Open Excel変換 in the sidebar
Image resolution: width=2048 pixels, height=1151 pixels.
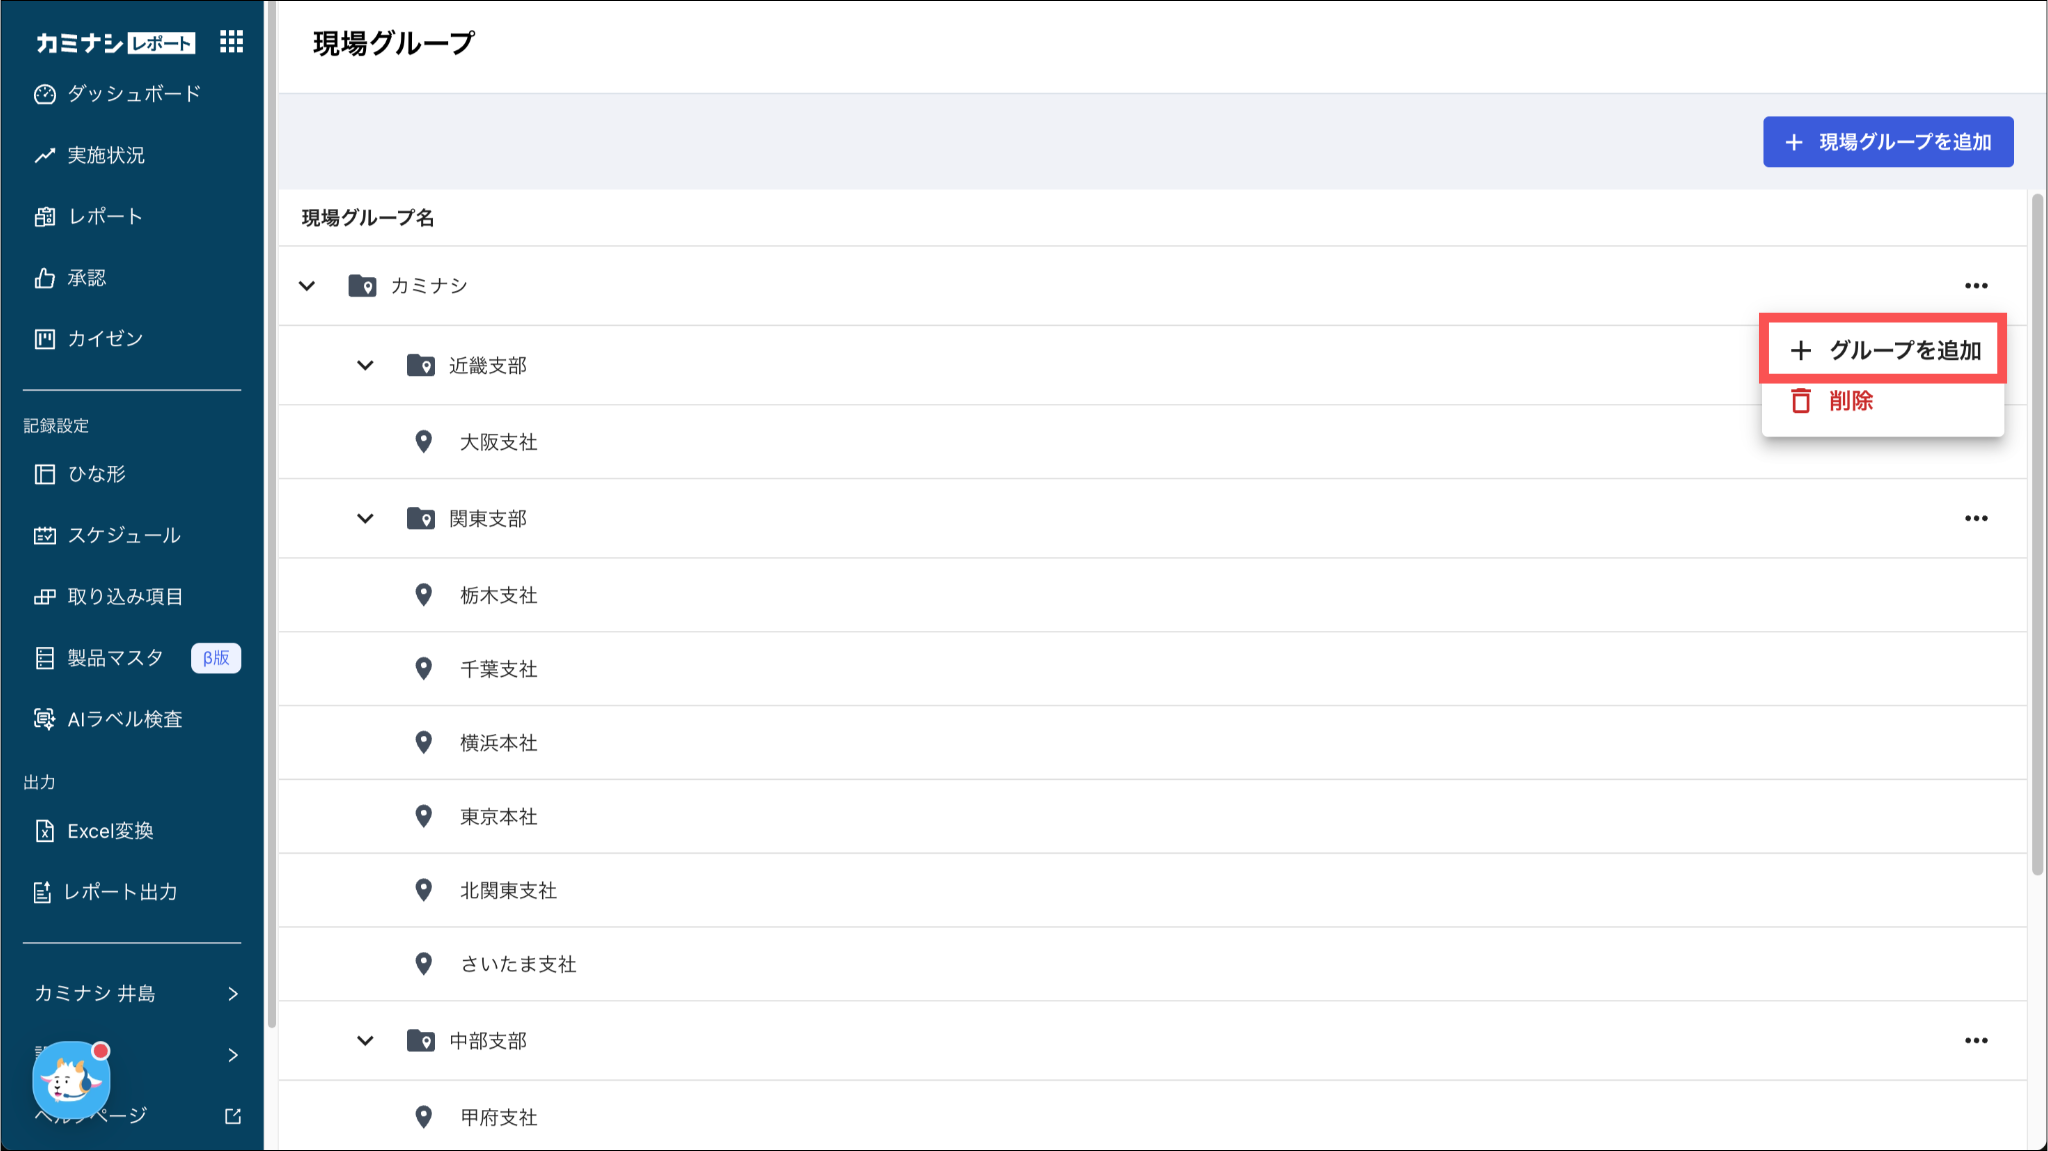[109, 831]
